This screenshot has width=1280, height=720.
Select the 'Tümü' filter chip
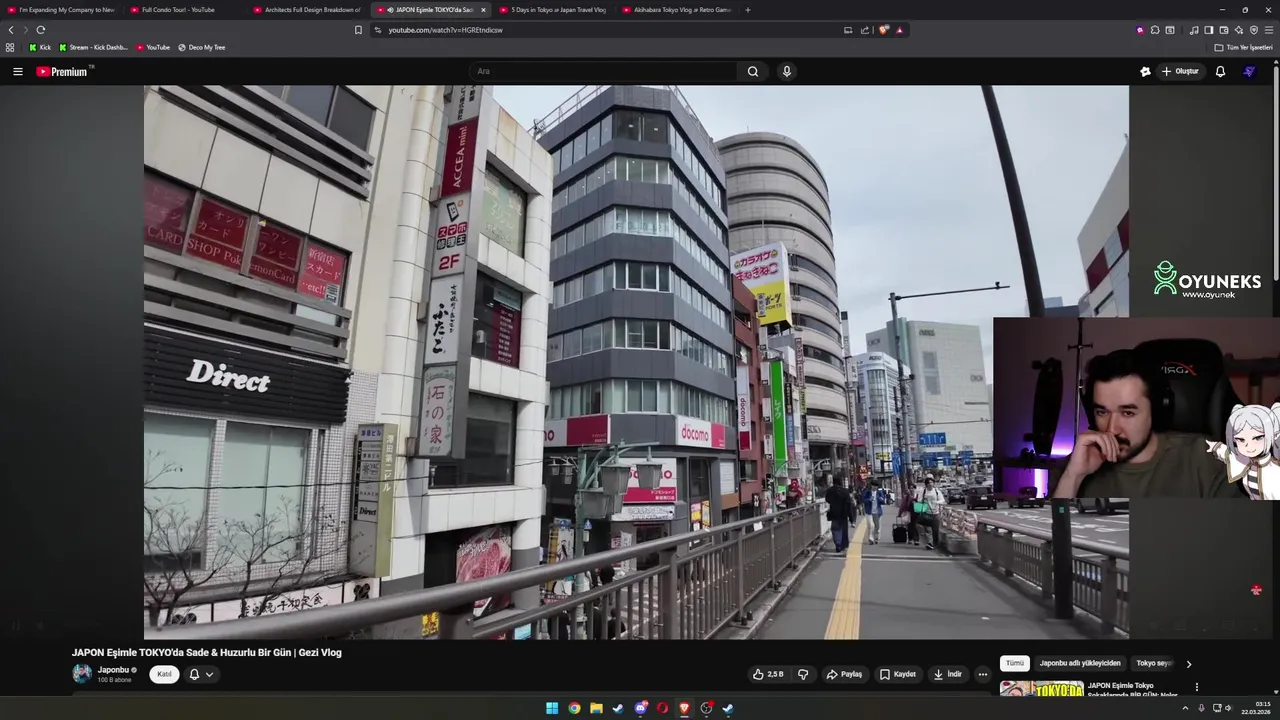1015,663
